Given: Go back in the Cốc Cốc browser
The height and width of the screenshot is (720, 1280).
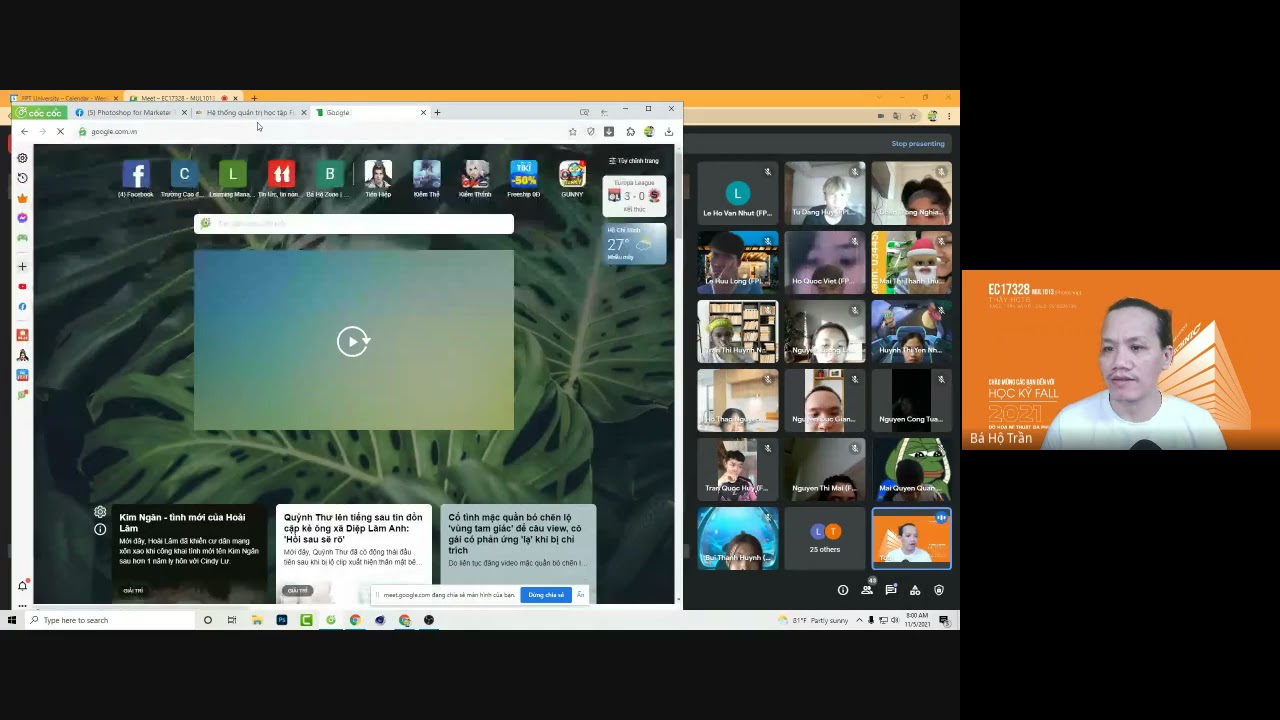Looking at the screenshot, I should [x=24, y=132].
